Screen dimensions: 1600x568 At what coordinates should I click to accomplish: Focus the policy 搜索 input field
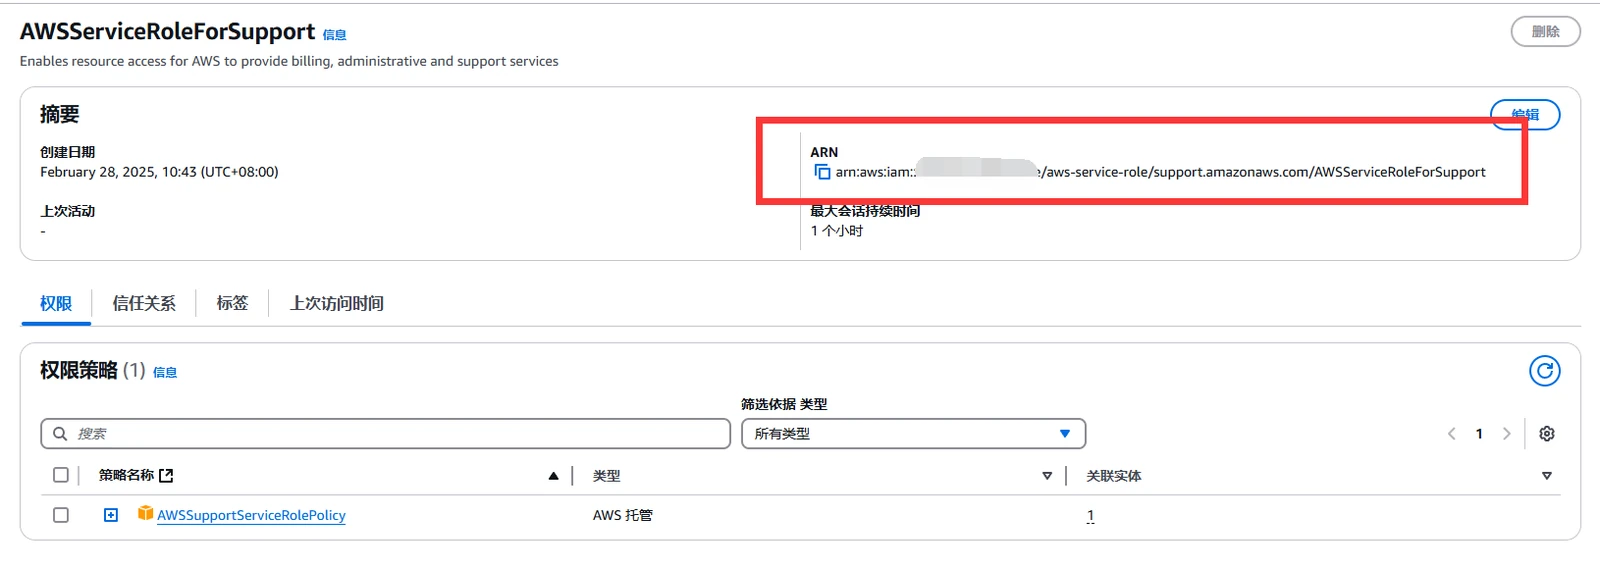pyautogui.click(x=385, y=433)
